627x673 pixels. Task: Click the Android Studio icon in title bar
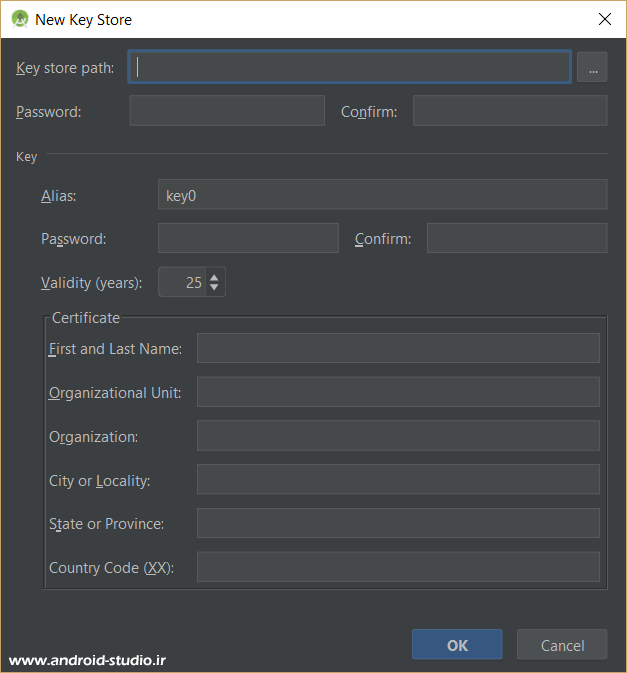point(19,19)
